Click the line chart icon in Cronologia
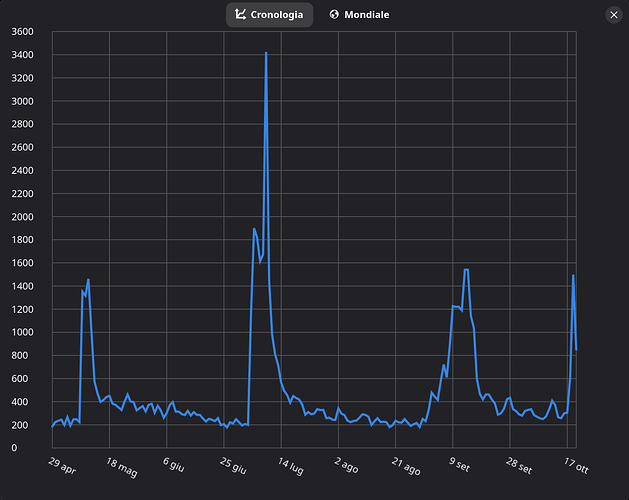 tap(240, 15)
